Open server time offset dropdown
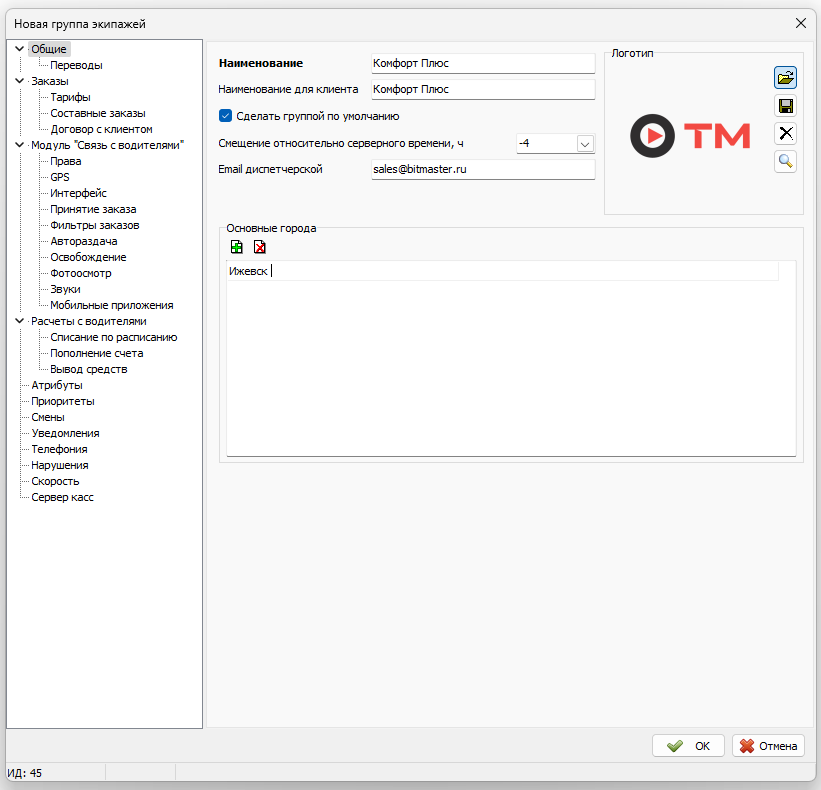Viewport: 821px width, 790px height. (585, 144)
